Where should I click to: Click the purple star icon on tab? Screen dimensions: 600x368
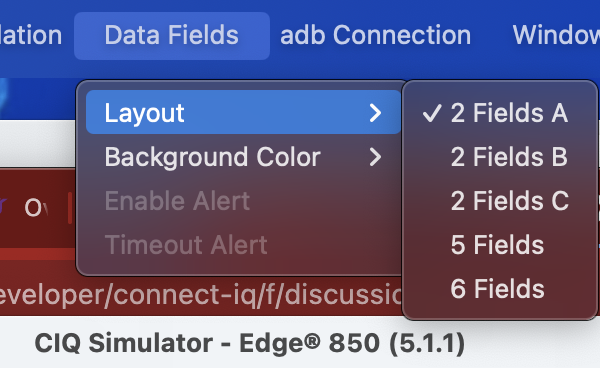[3, 206]
